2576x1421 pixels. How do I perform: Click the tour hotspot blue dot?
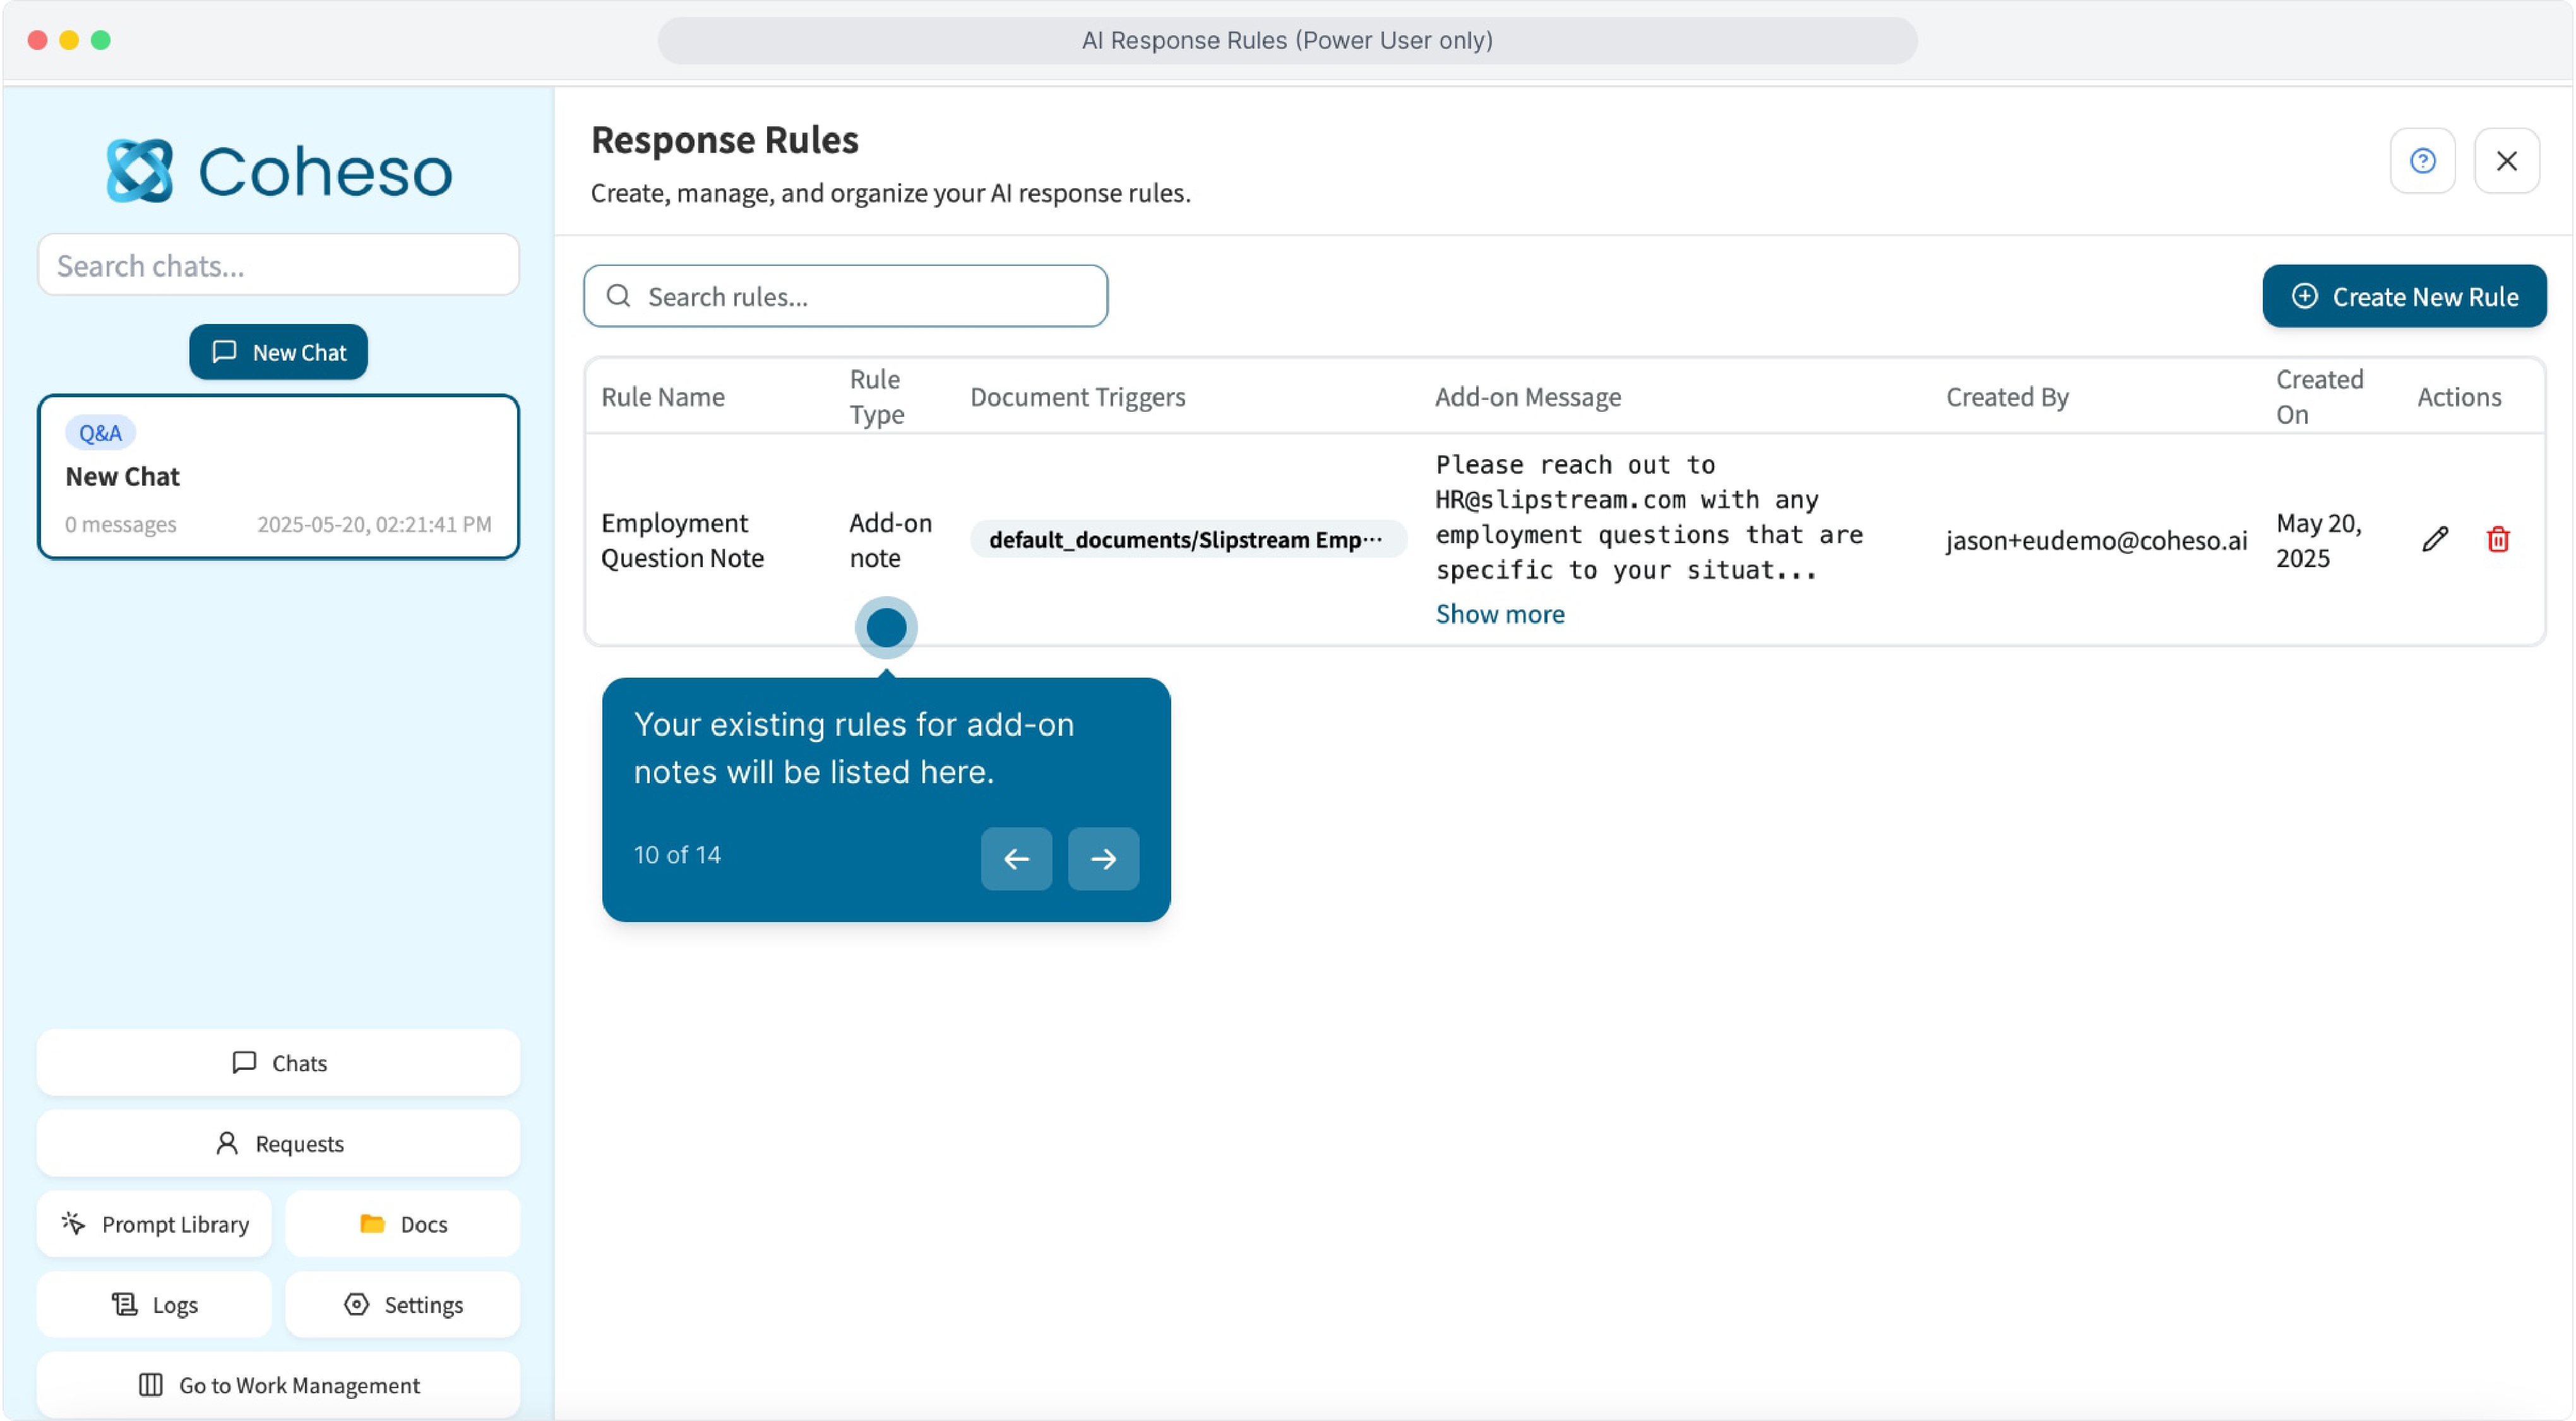[886, 628]
